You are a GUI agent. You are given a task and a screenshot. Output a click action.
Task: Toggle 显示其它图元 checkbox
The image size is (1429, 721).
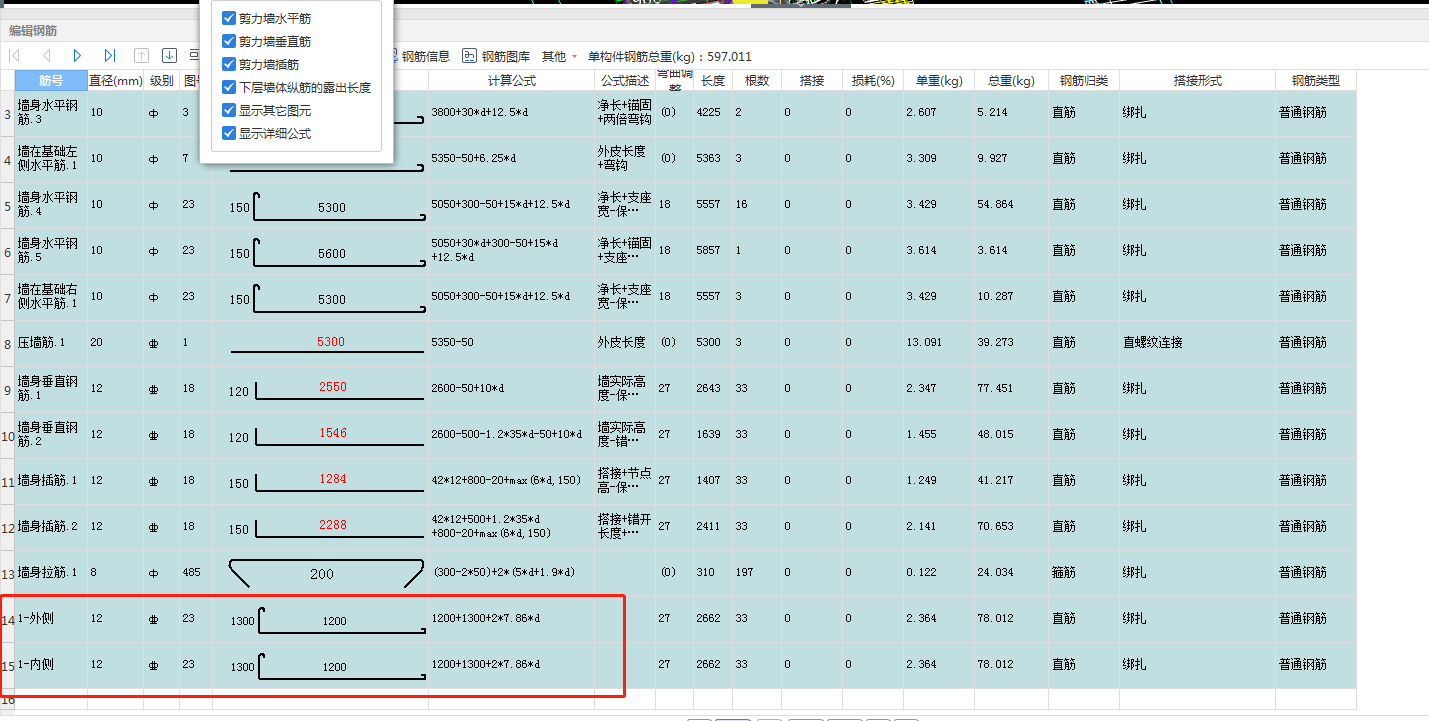tap(229, 110)
